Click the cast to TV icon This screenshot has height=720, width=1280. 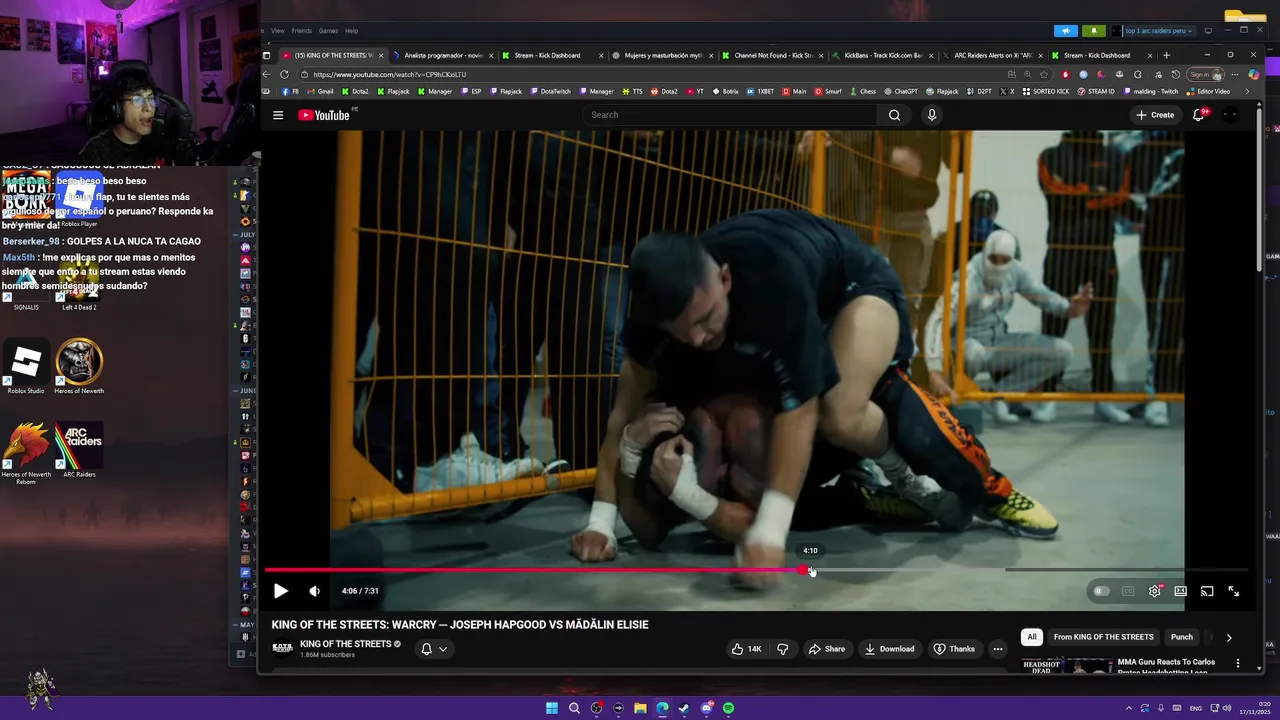click(1207, 591)
